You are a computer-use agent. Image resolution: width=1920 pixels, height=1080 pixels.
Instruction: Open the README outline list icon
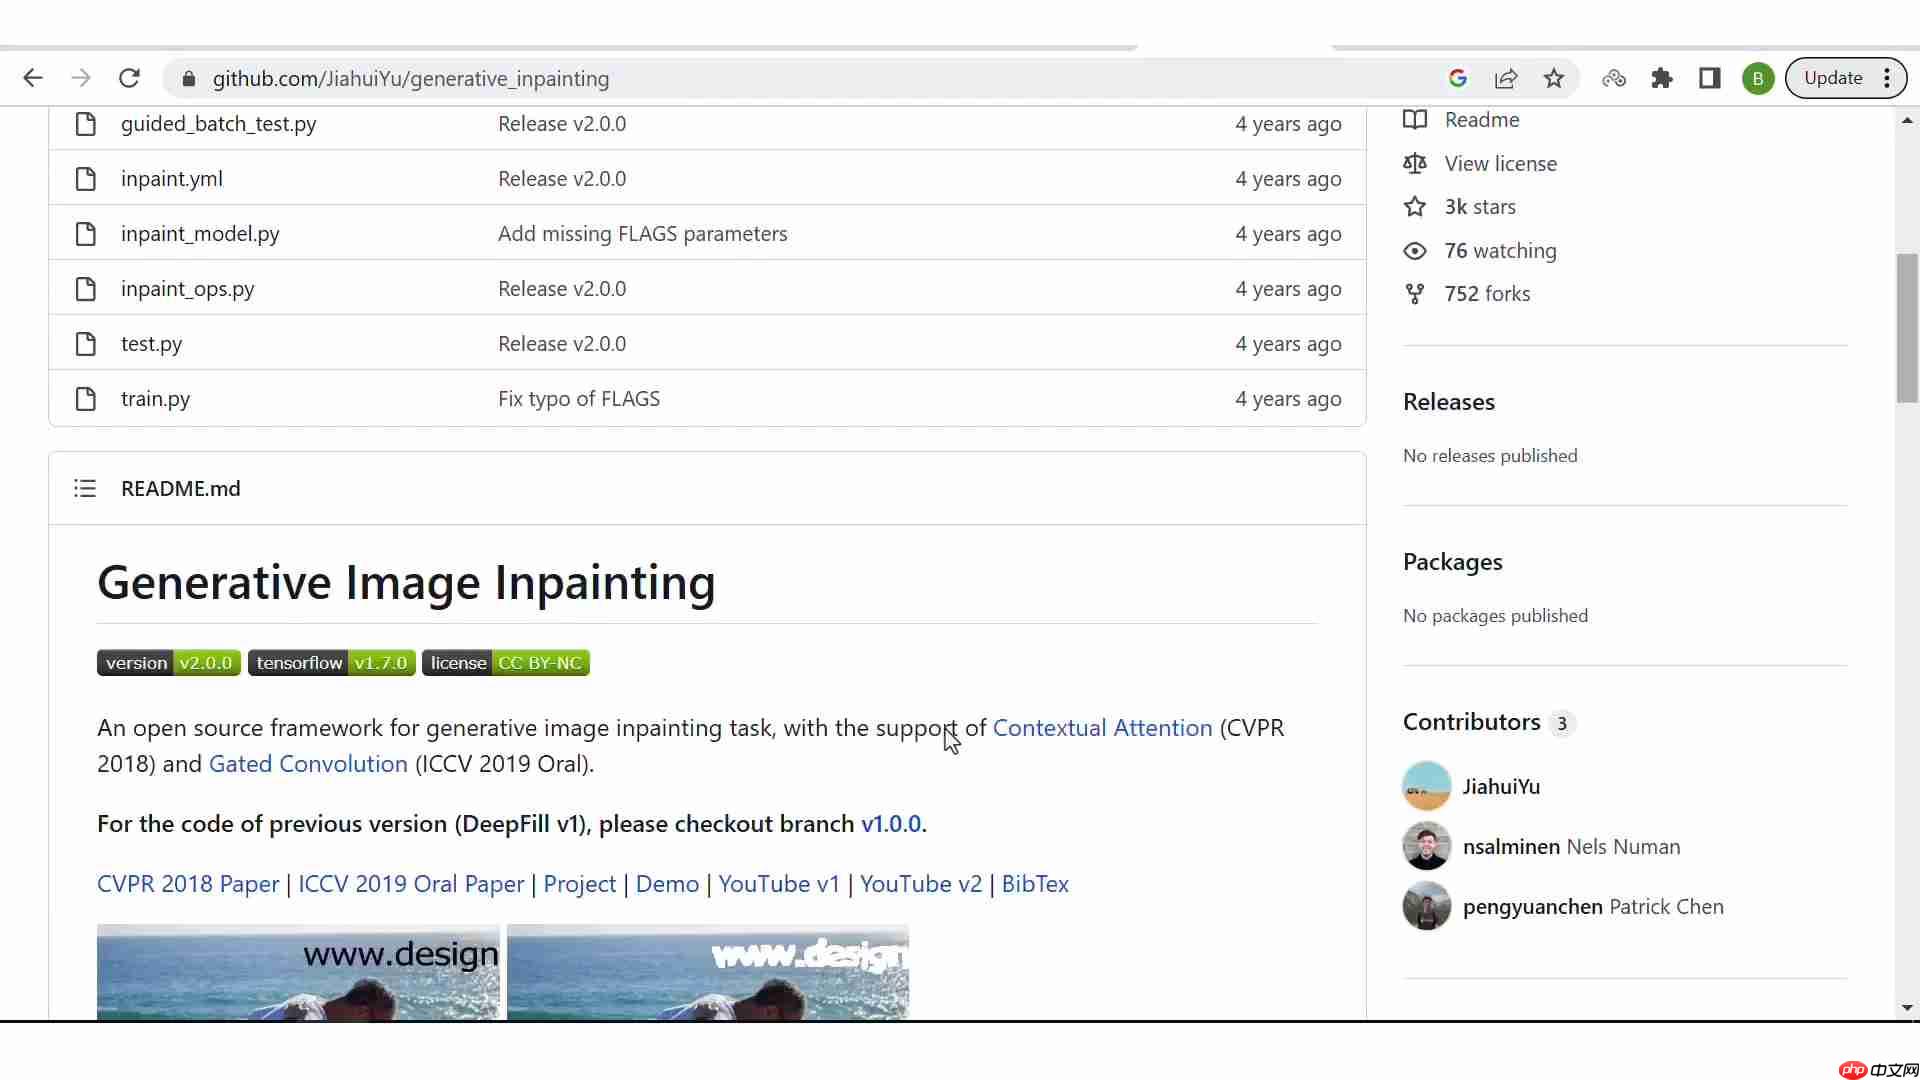85,488
